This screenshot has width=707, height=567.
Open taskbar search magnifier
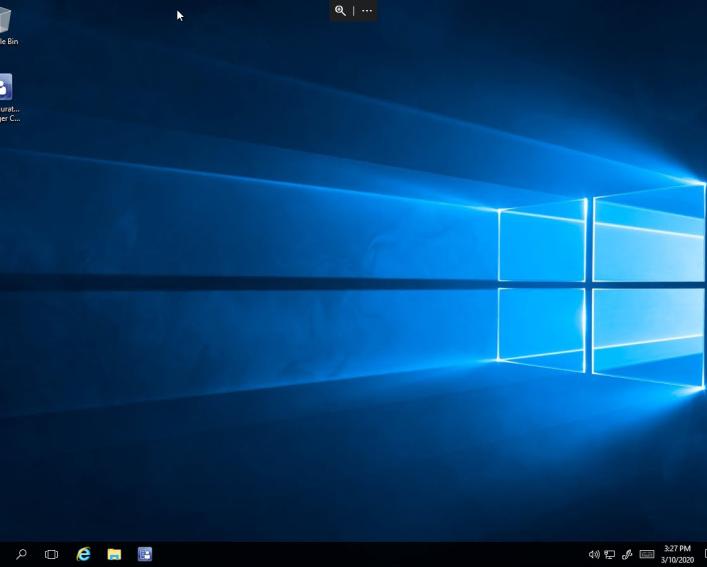[x=21, y=554]
